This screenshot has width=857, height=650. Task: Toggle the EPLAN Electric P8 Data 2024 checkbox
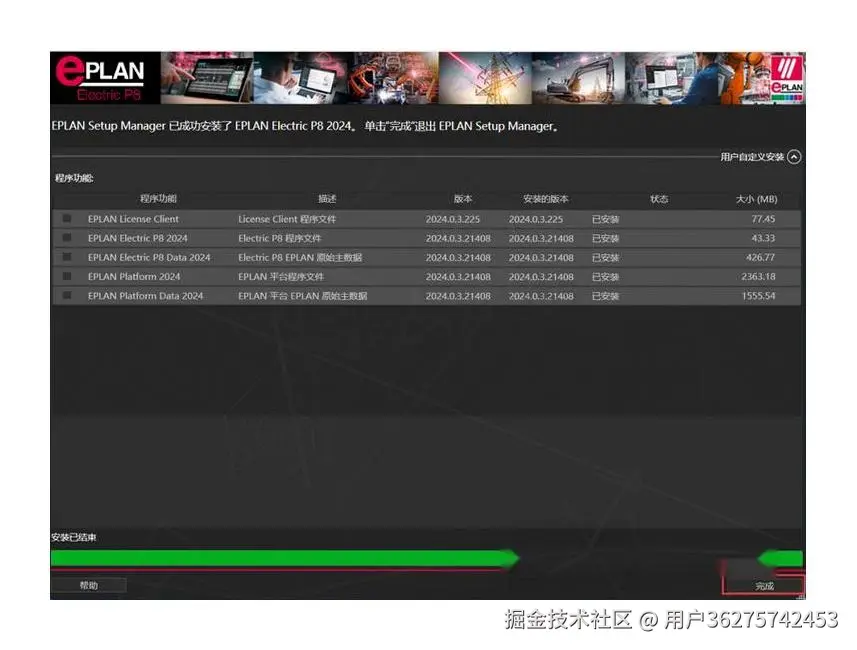67,257
